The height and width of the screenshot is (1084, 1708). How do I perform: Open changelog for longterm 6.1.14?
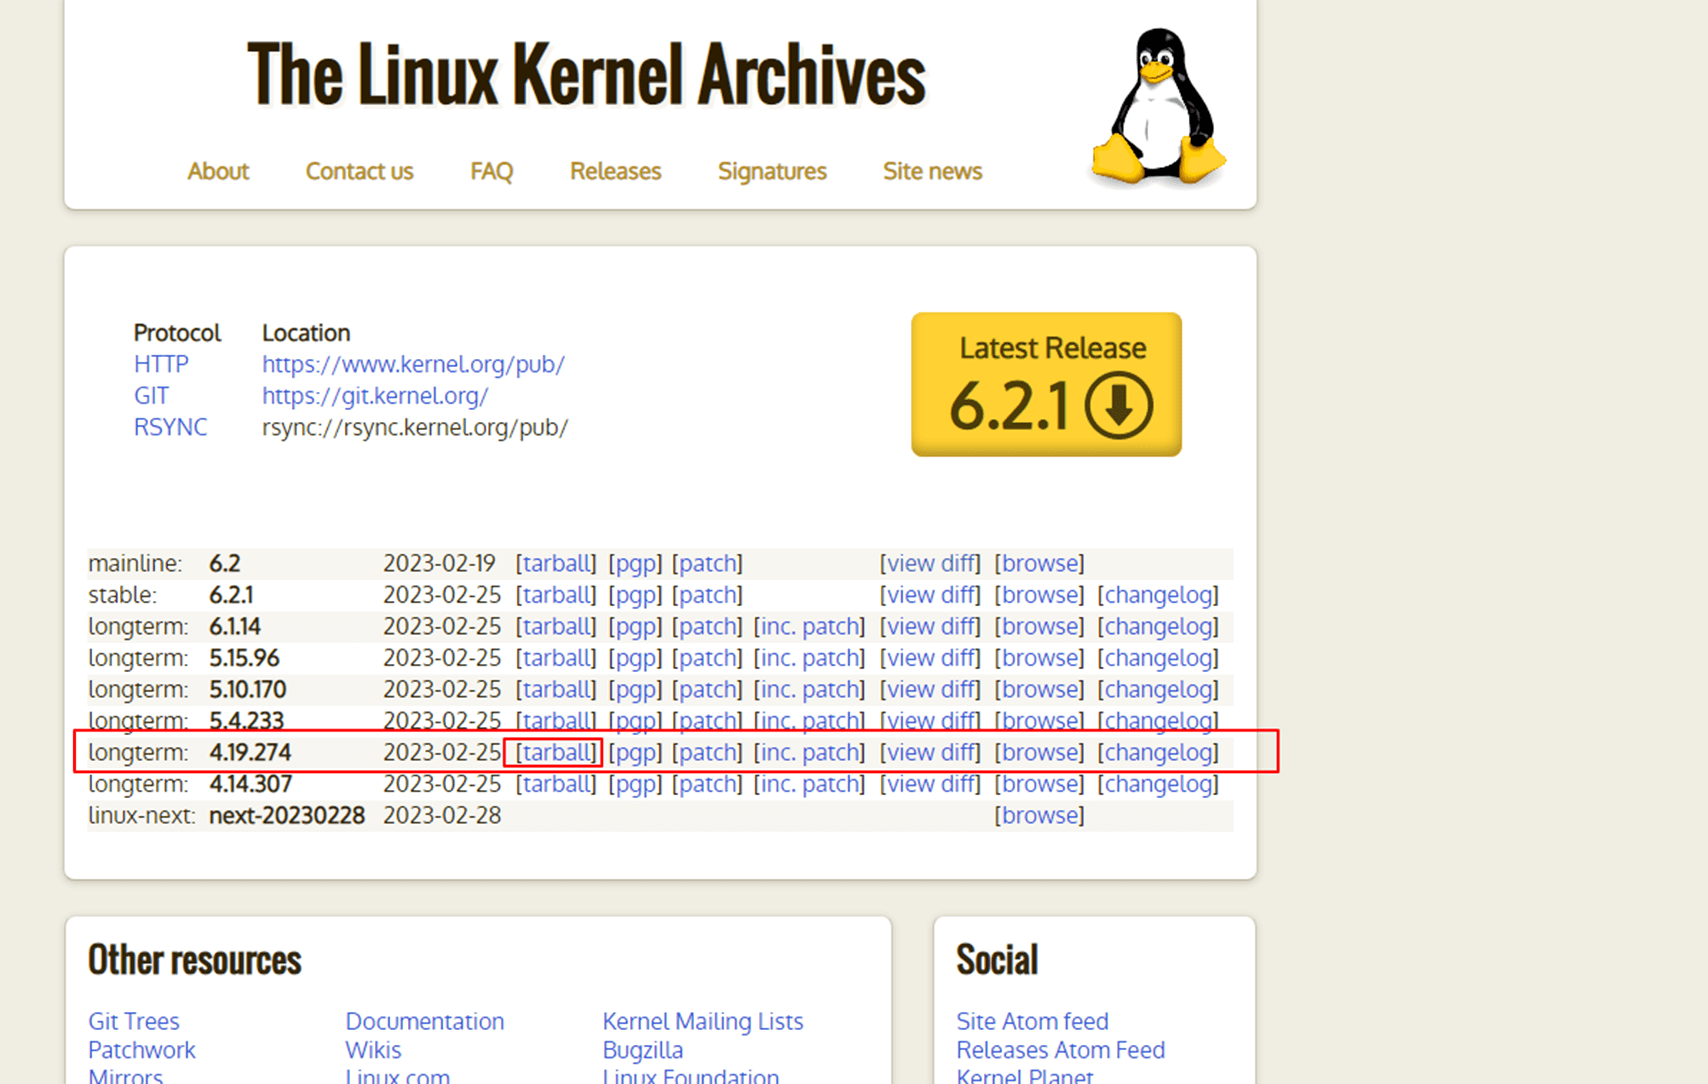tap(1158, 626)
